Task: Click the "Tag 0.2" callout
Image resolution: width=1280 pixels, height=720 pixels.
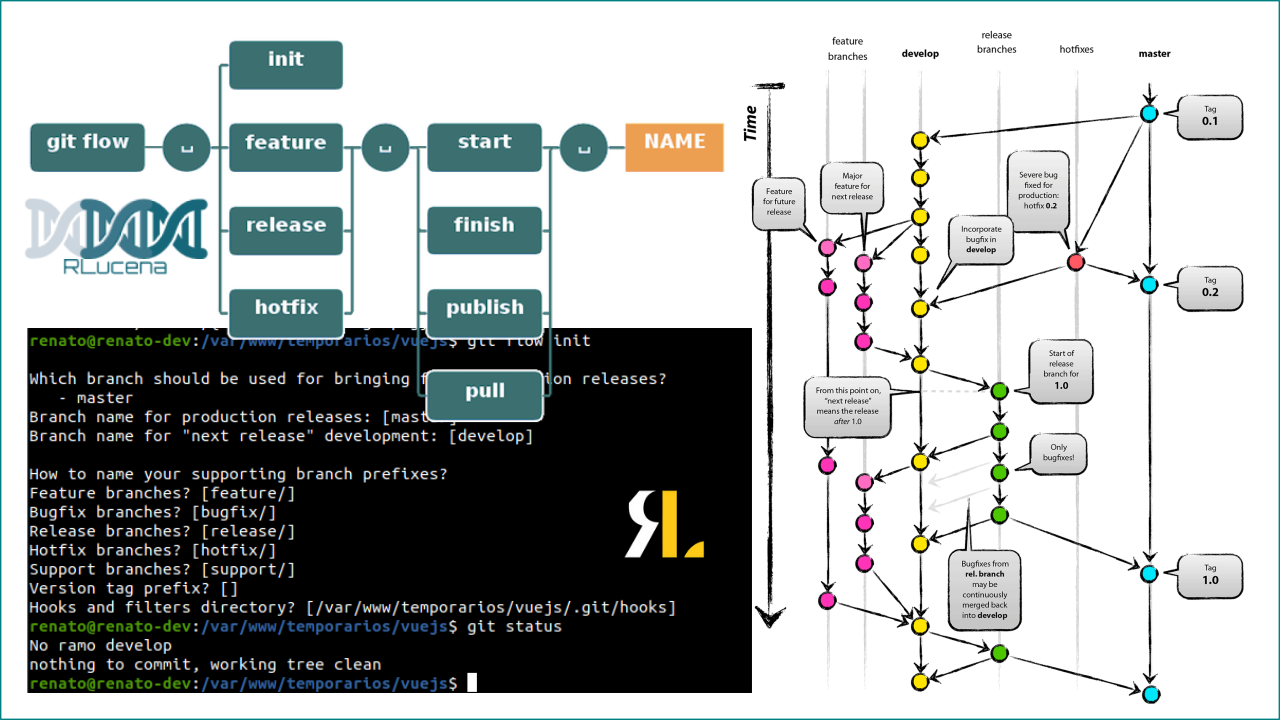Action: [x=1209, y=287]
